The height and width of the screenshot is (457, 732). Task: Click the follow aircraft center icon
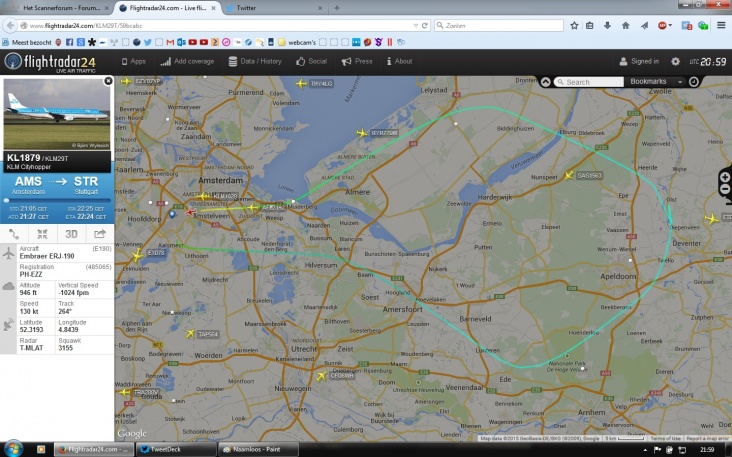(x=42, y=234)
